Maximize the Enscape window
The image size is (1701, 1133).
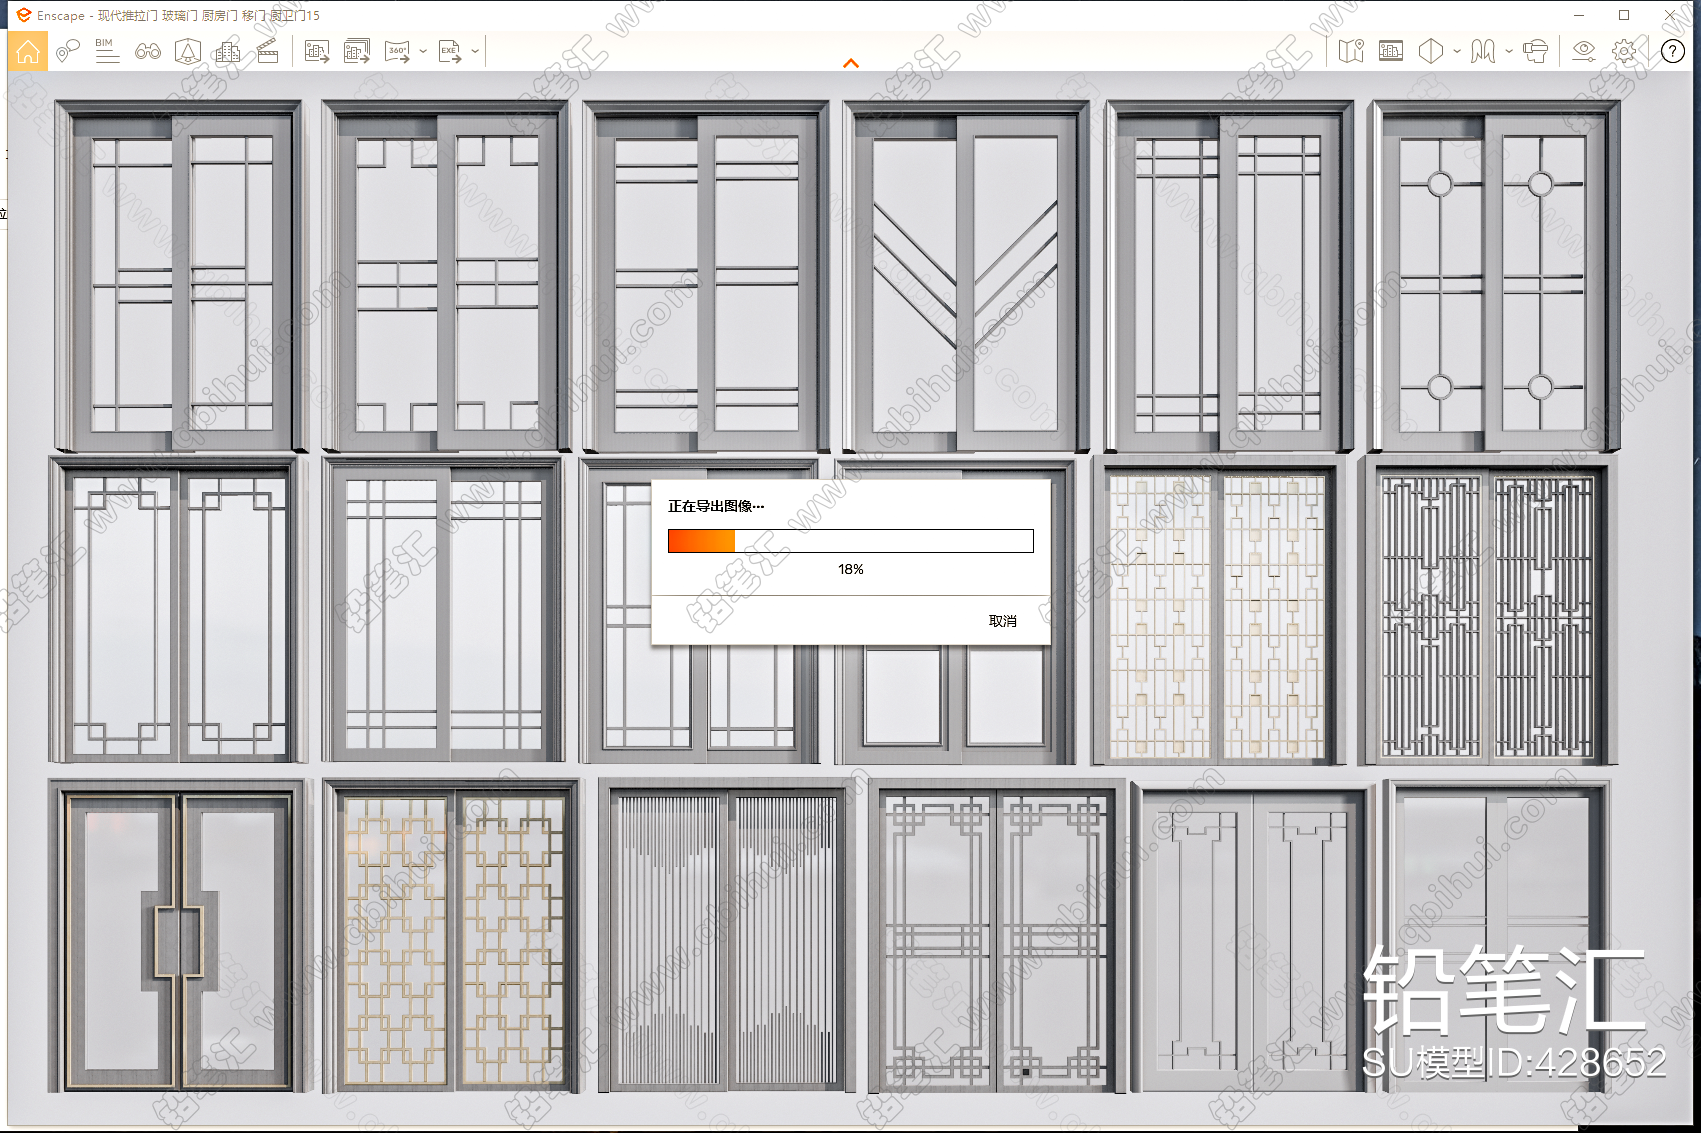(x=1624, y=15)
